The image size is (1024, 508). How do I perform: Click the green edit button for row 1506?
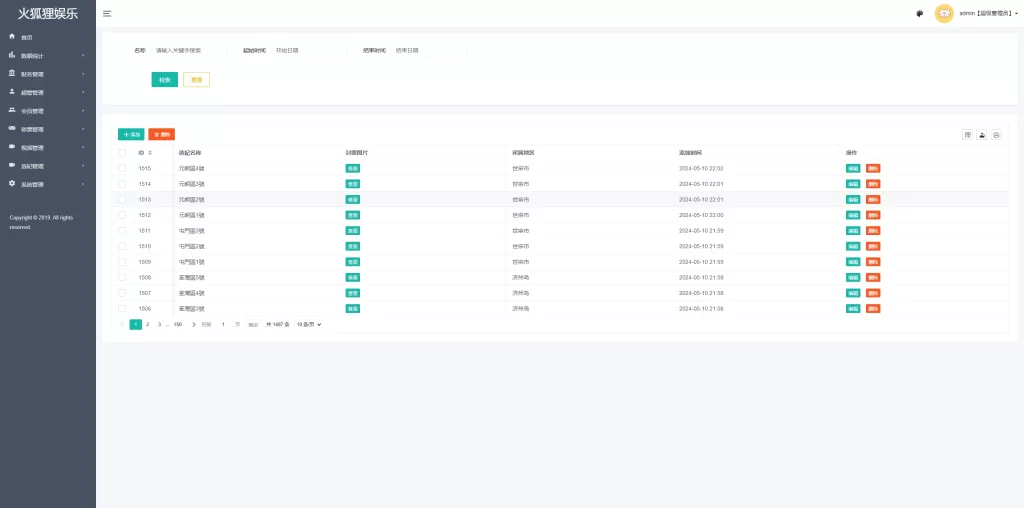coord(853,308)
